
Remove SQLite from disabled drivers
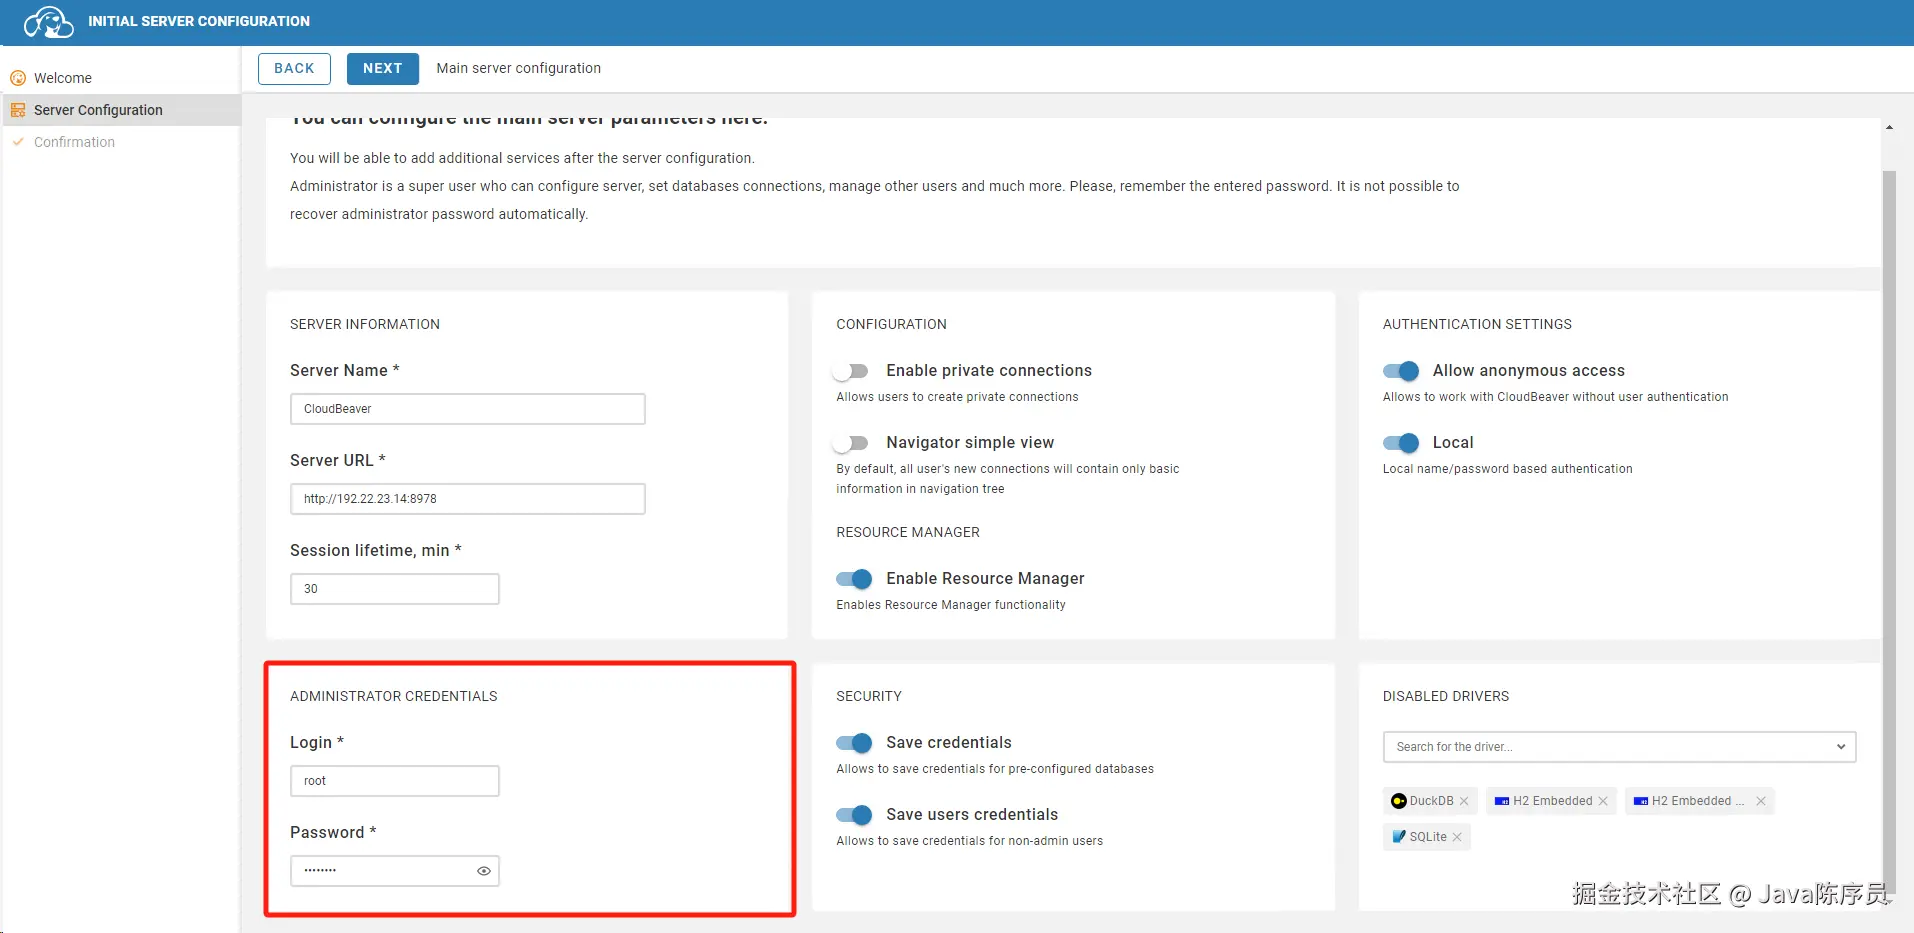coord(1457,837)
